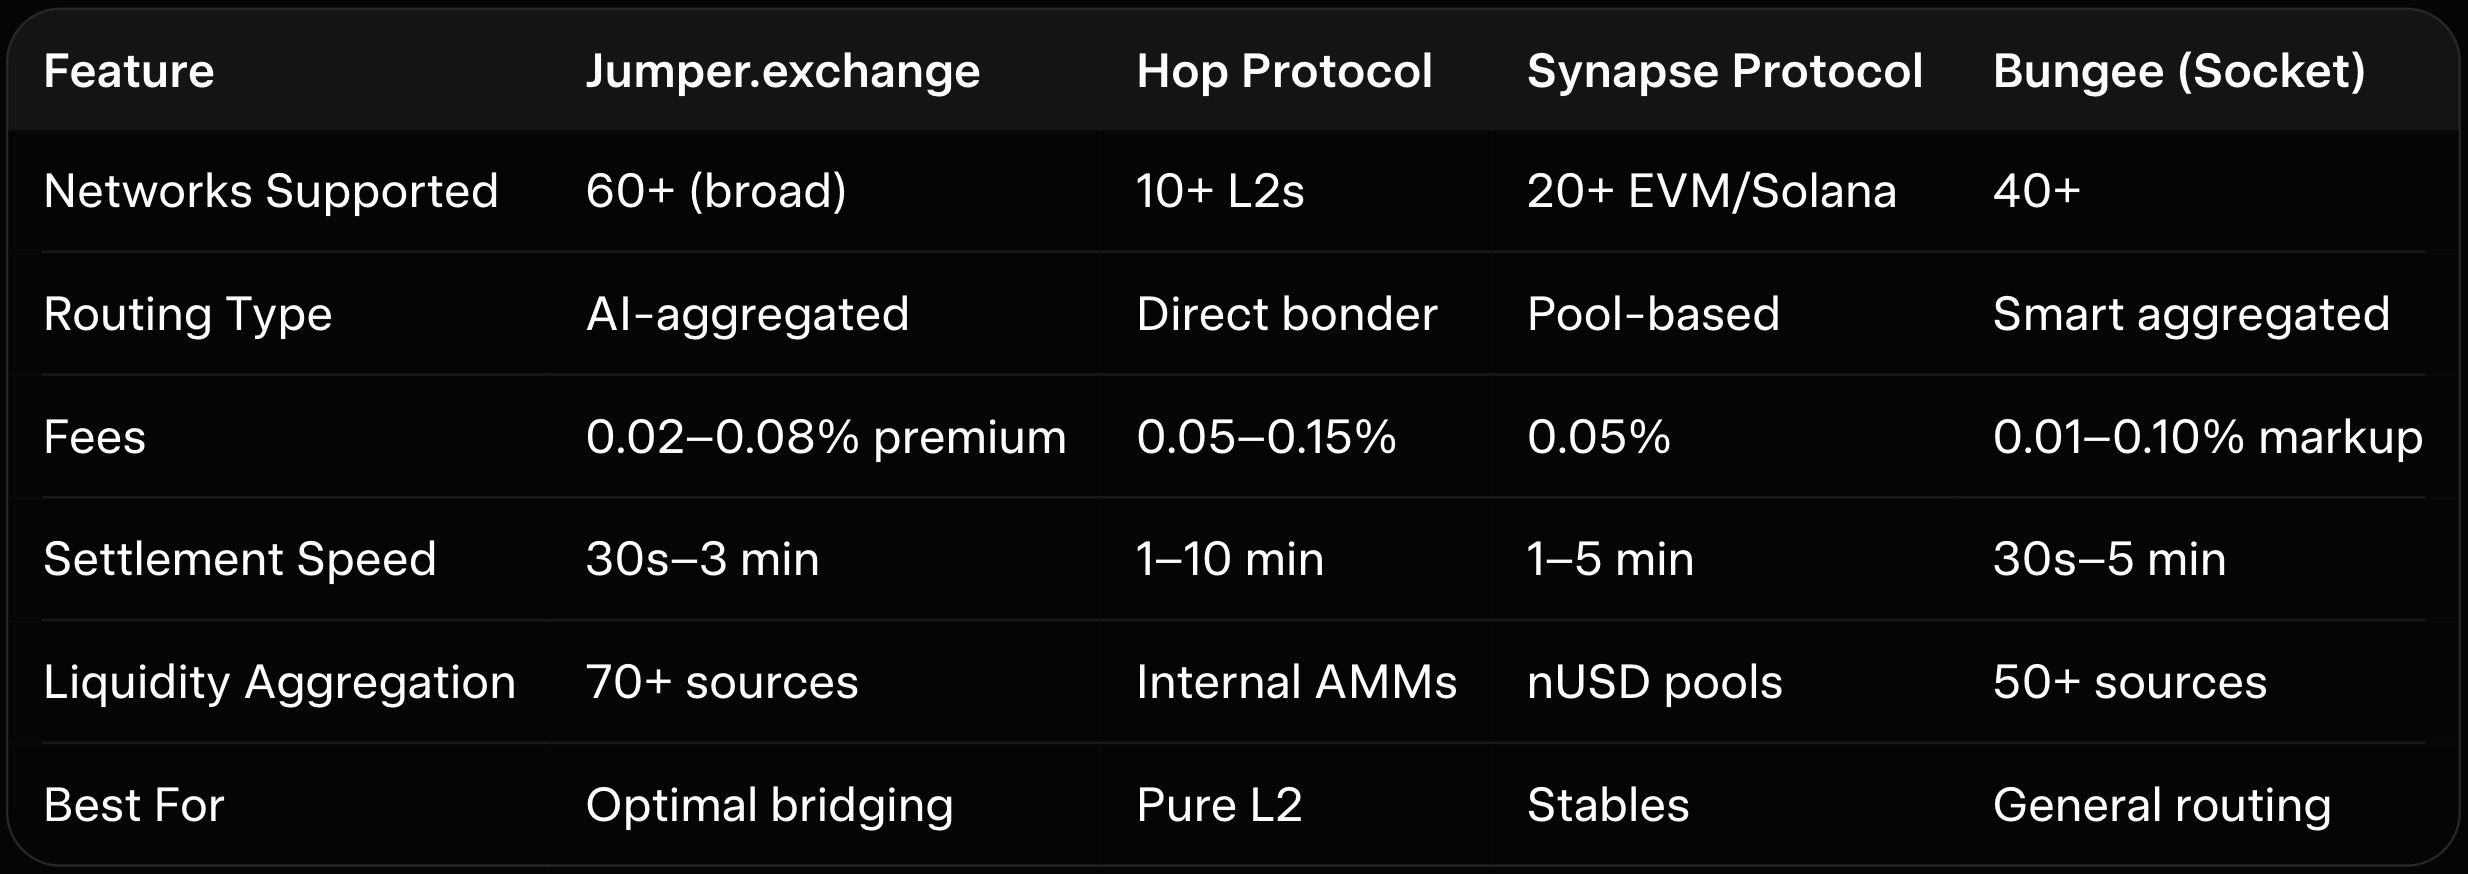Click the Optimal bridging cell
The image size is (2468, 874).
pyautogui.click(x=769, y=805)
